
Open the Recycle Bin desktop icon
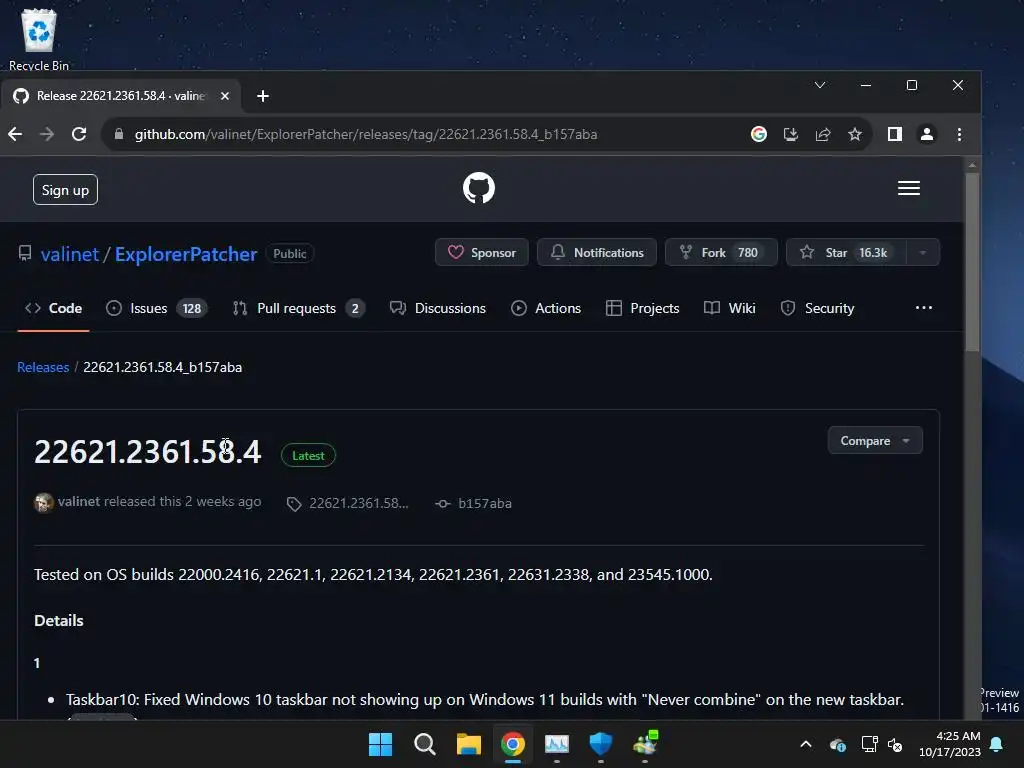[x=39, y=38]
